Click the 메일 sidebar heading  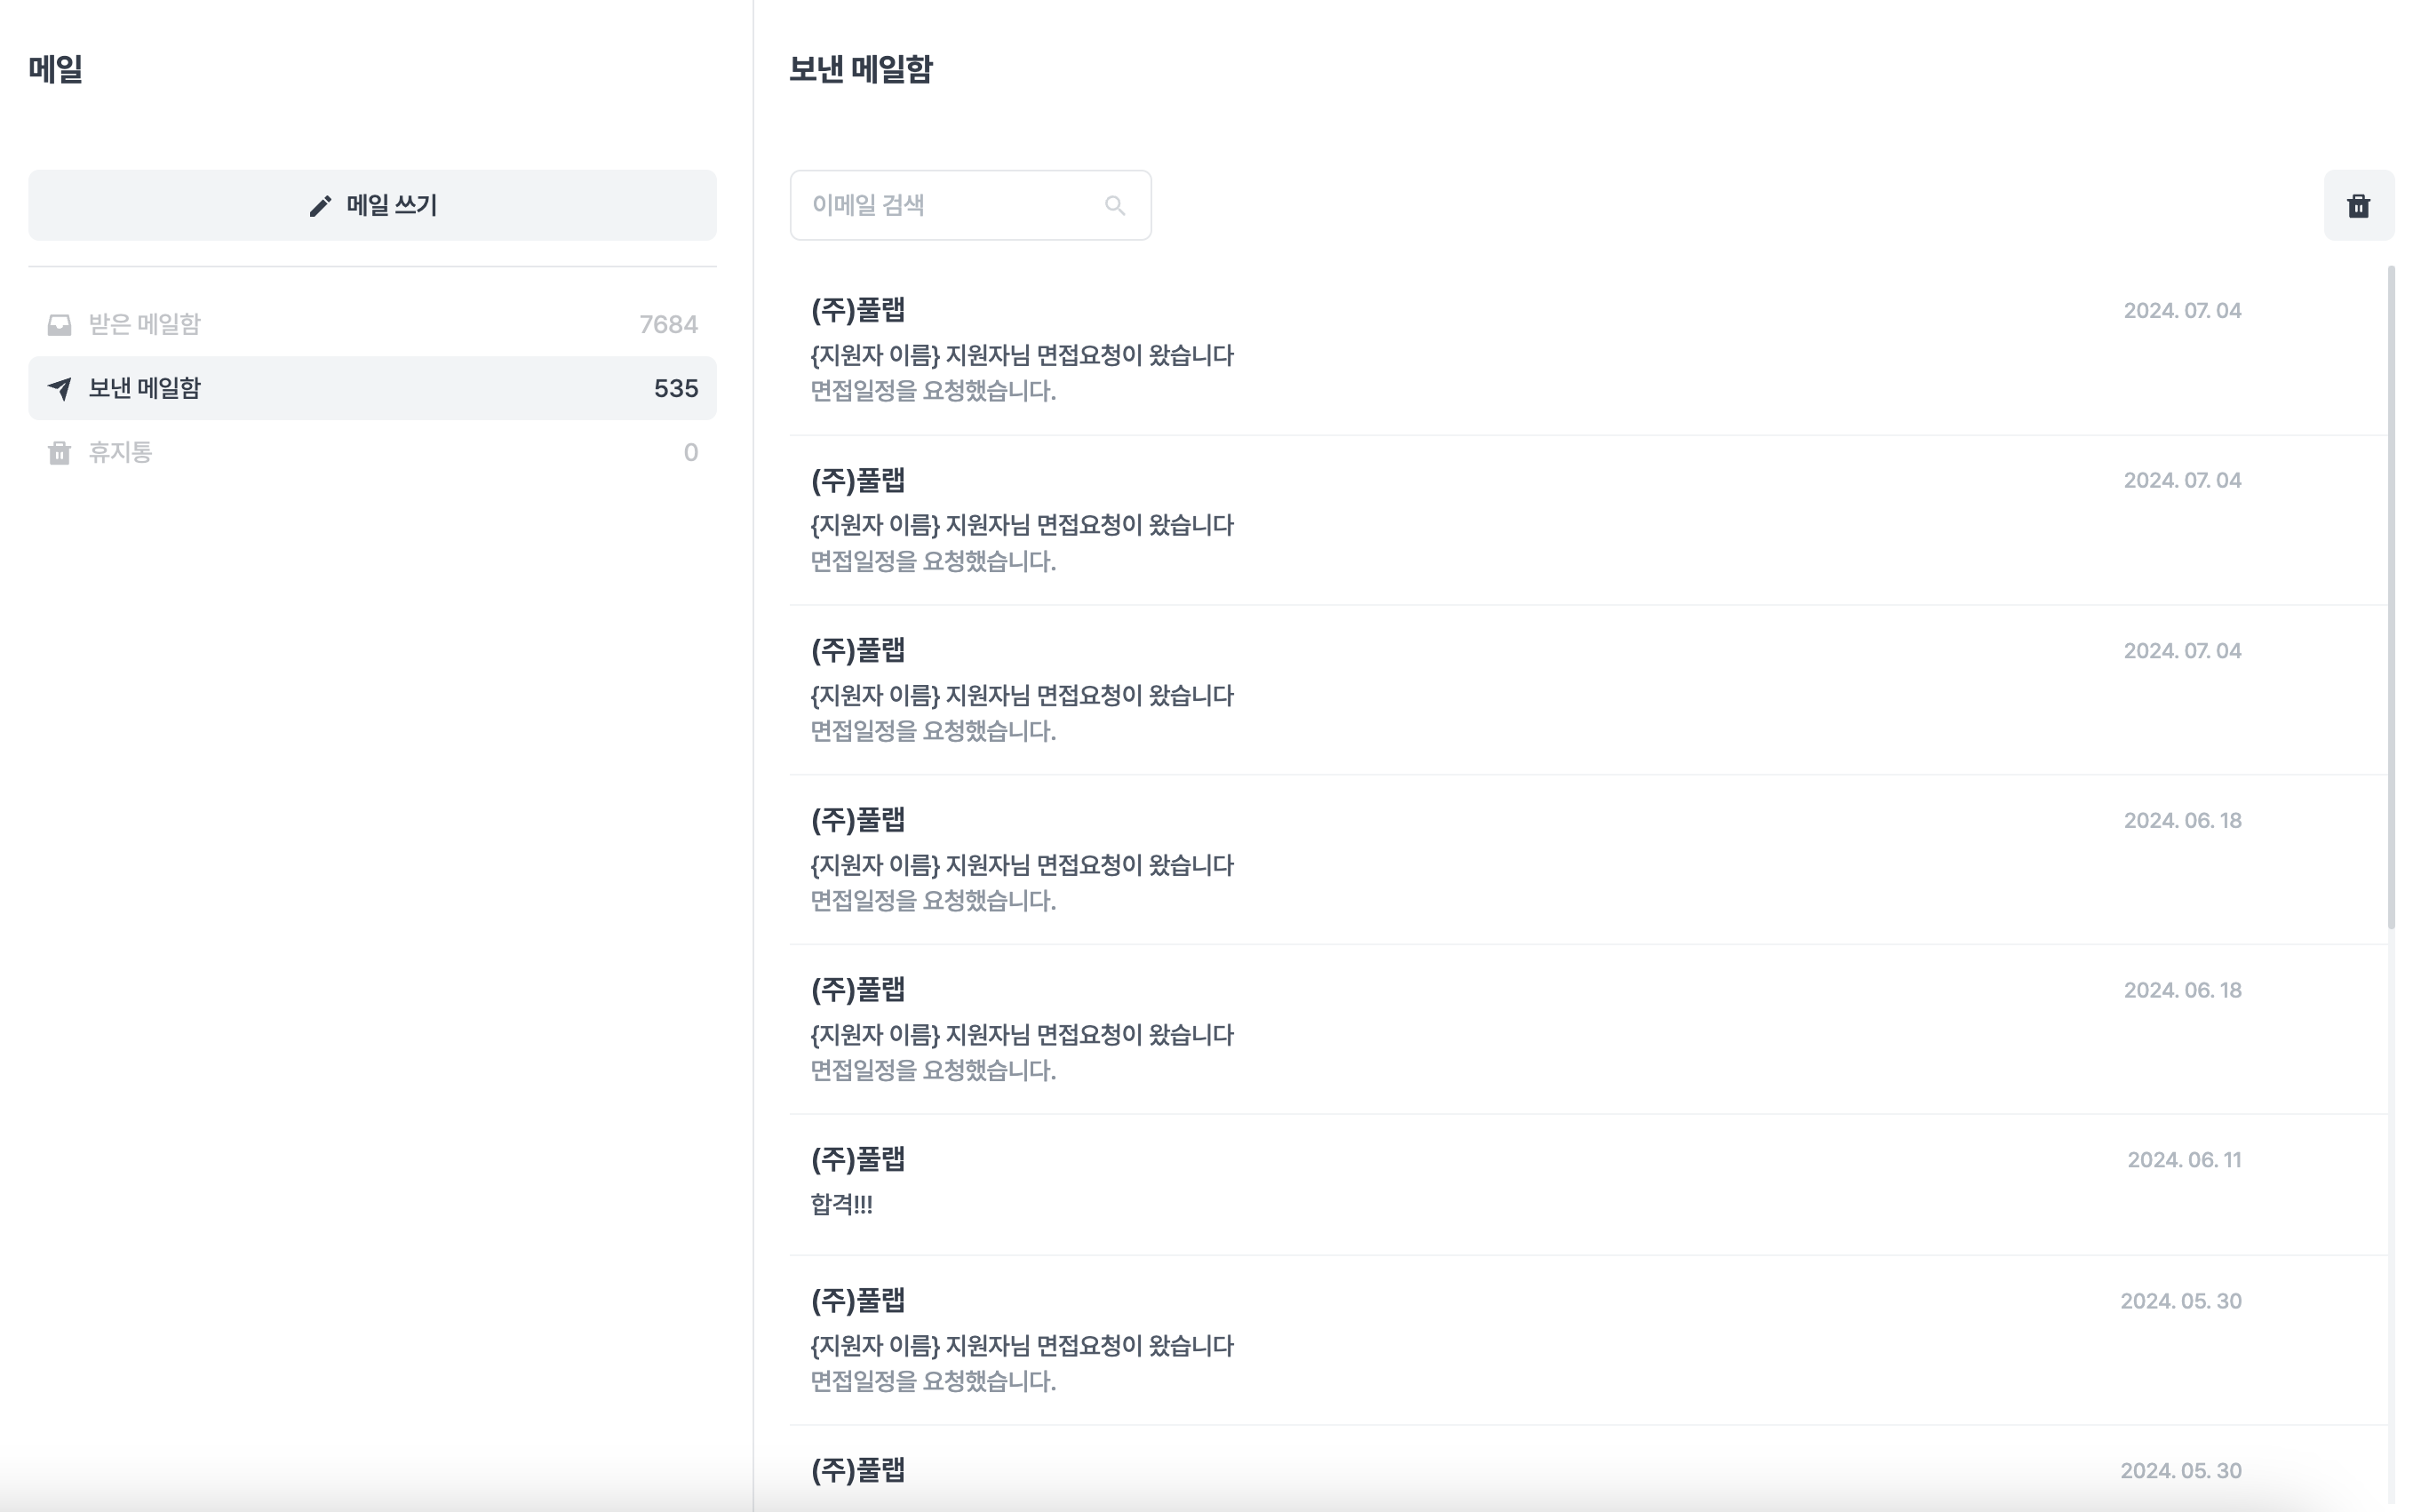coord(55,69)
